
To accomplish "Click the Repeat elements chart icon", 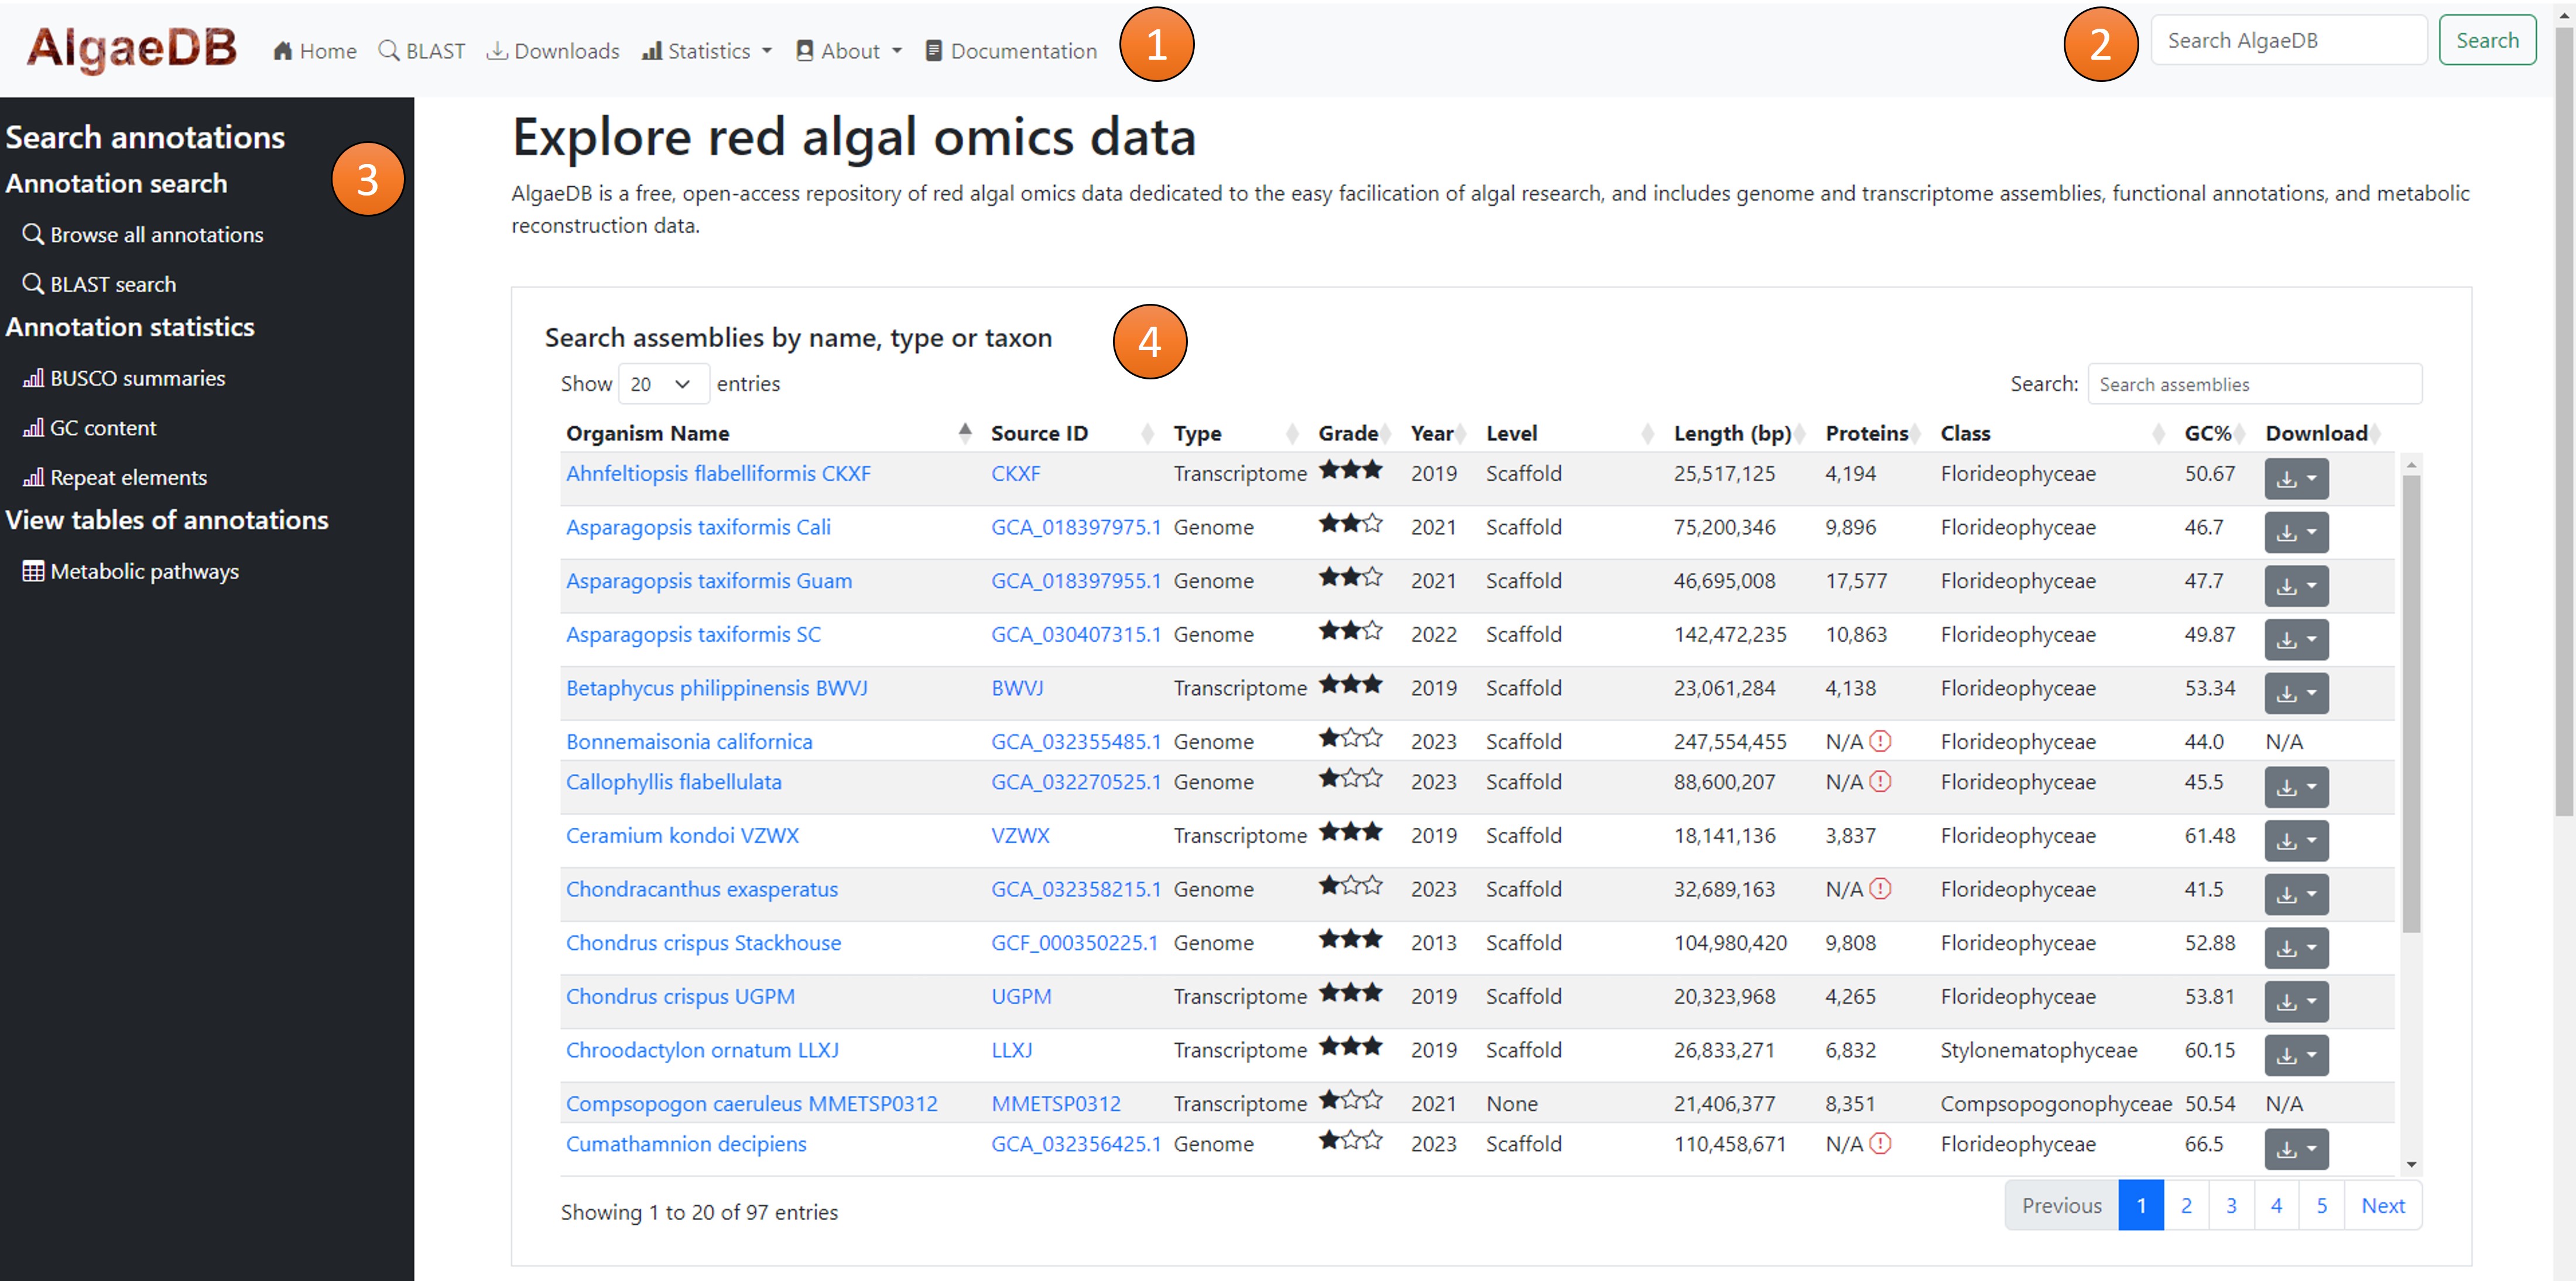I will click(30, 478).
